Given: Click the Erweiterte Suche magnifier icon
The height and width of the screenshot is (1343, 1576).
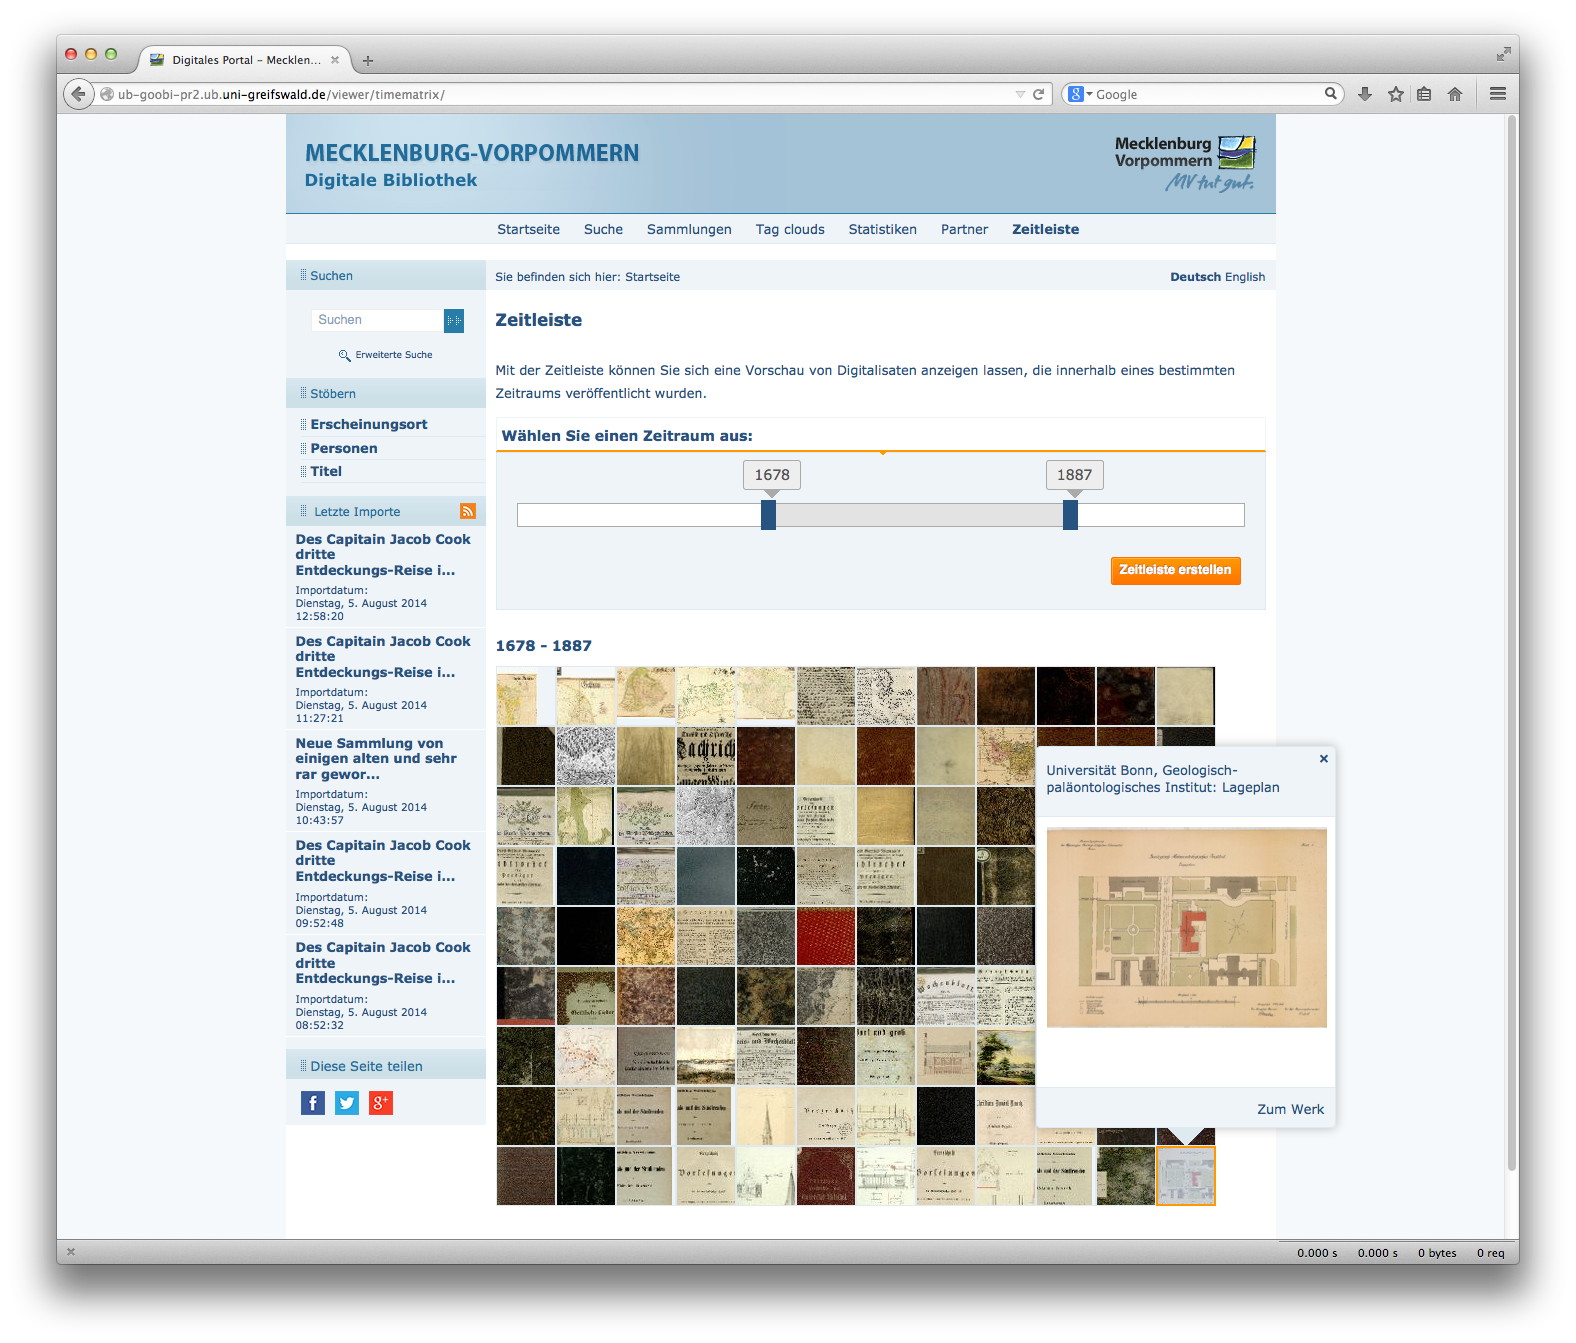Looking at the screenshot, I should coord(344,355).
